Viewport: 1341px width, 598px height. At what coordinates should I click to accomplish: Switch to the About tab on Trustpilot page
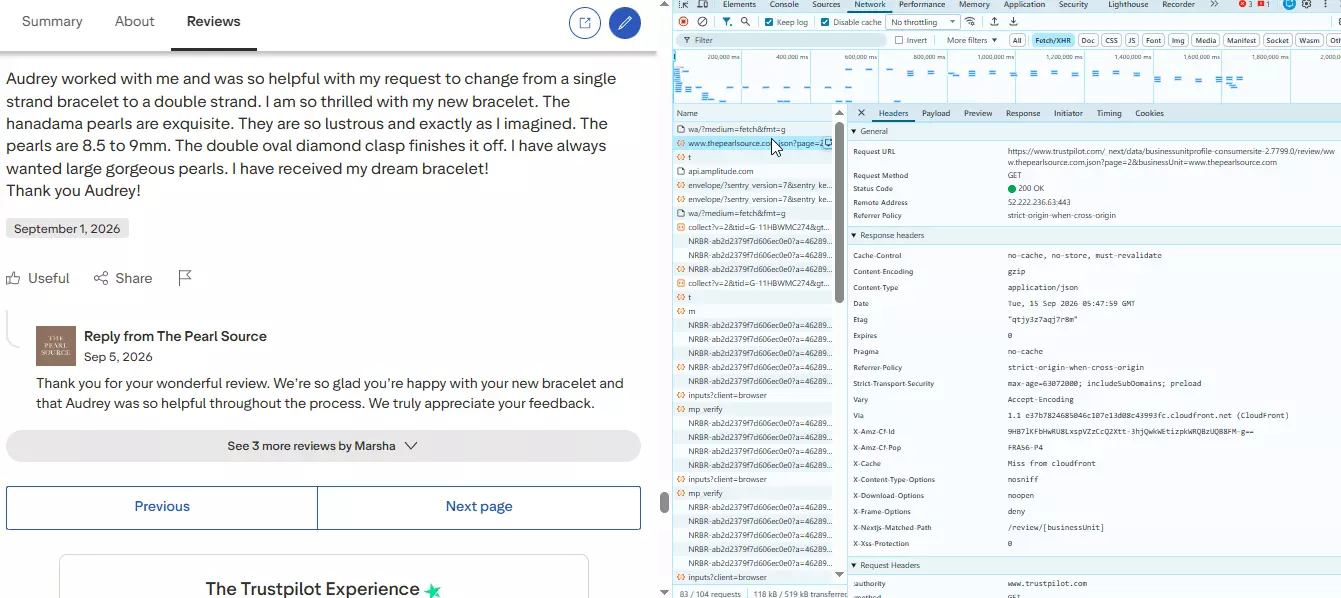[135, 22]
